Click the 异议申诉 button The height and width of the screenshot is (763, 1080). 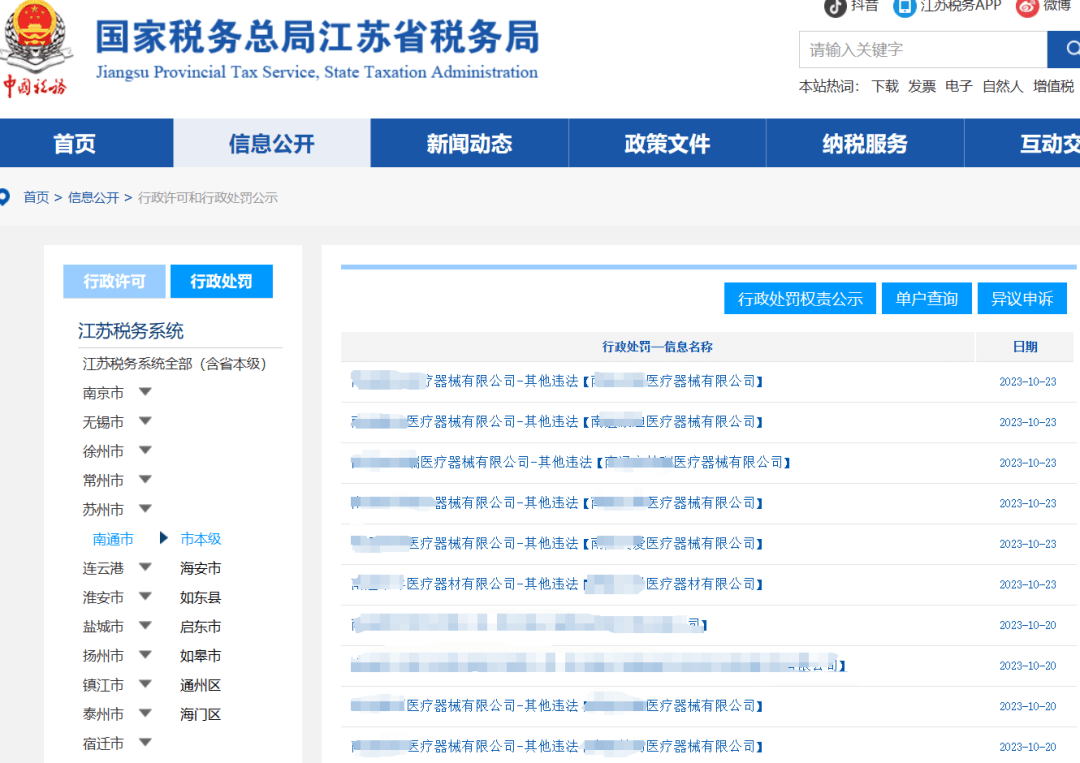(x=1022, y=299)
